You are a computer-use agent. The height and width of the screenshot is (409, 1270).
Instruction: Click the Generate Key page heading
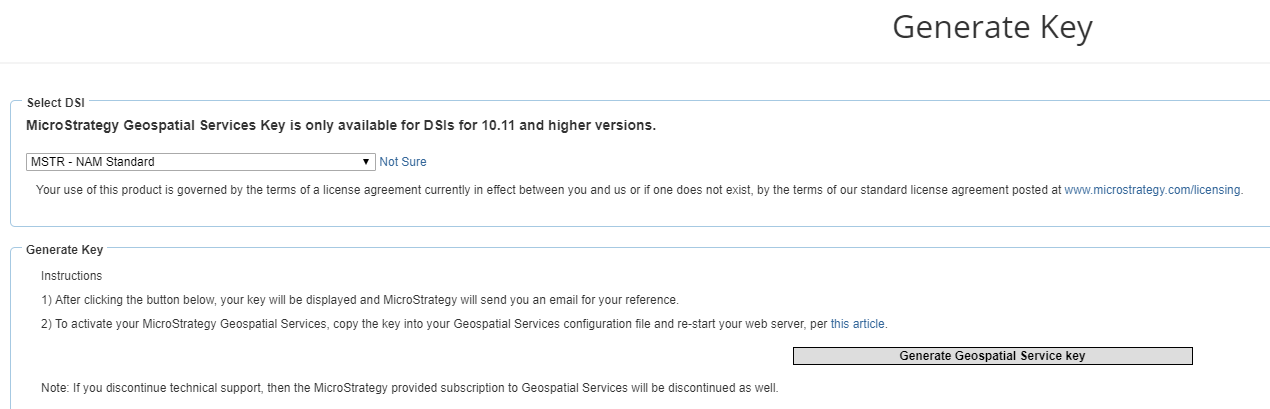992,28
